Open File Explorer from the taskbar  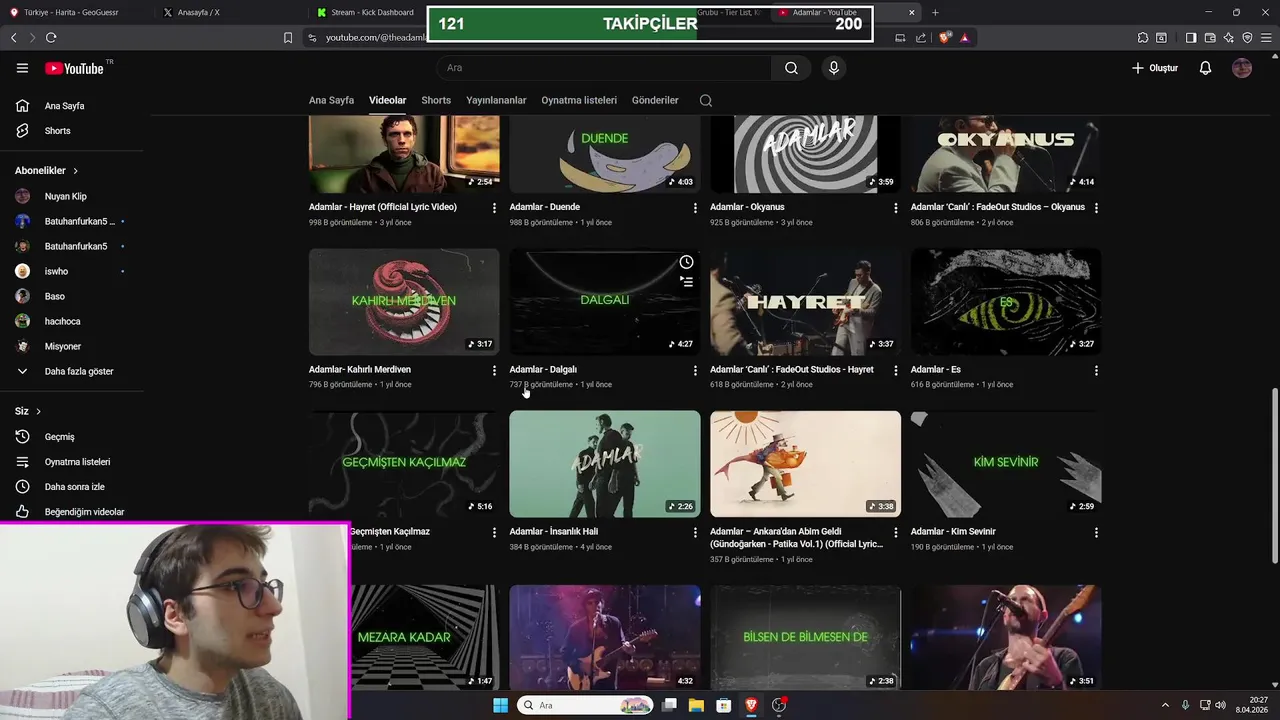(x=696, y=705)
